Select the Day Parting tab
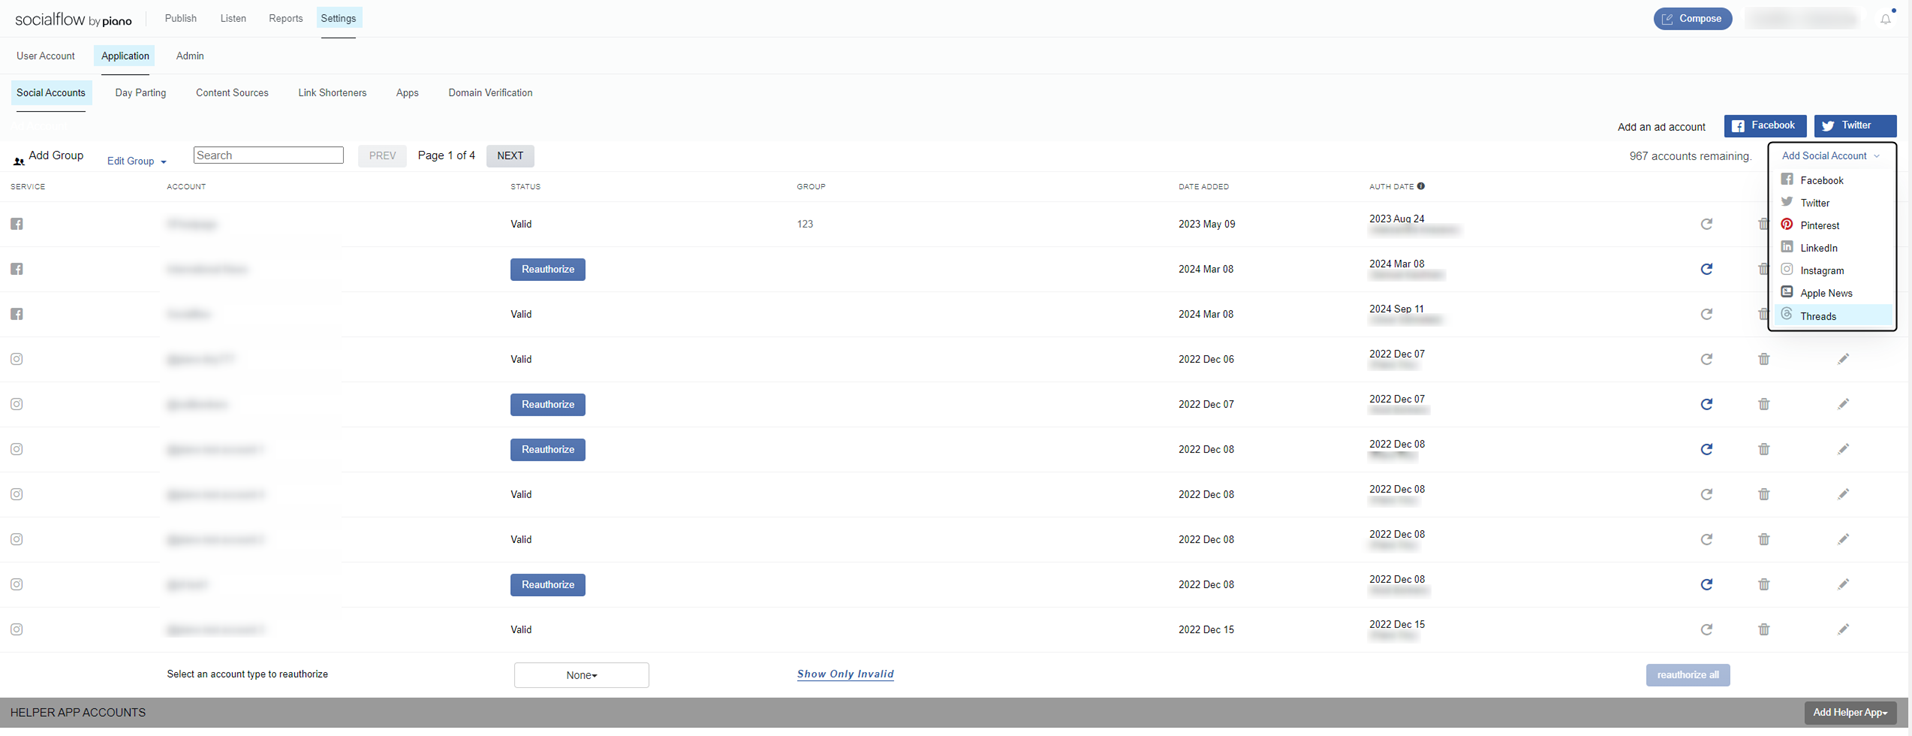The width and height of the screenshot is (1912, 736). click(141, 93)
